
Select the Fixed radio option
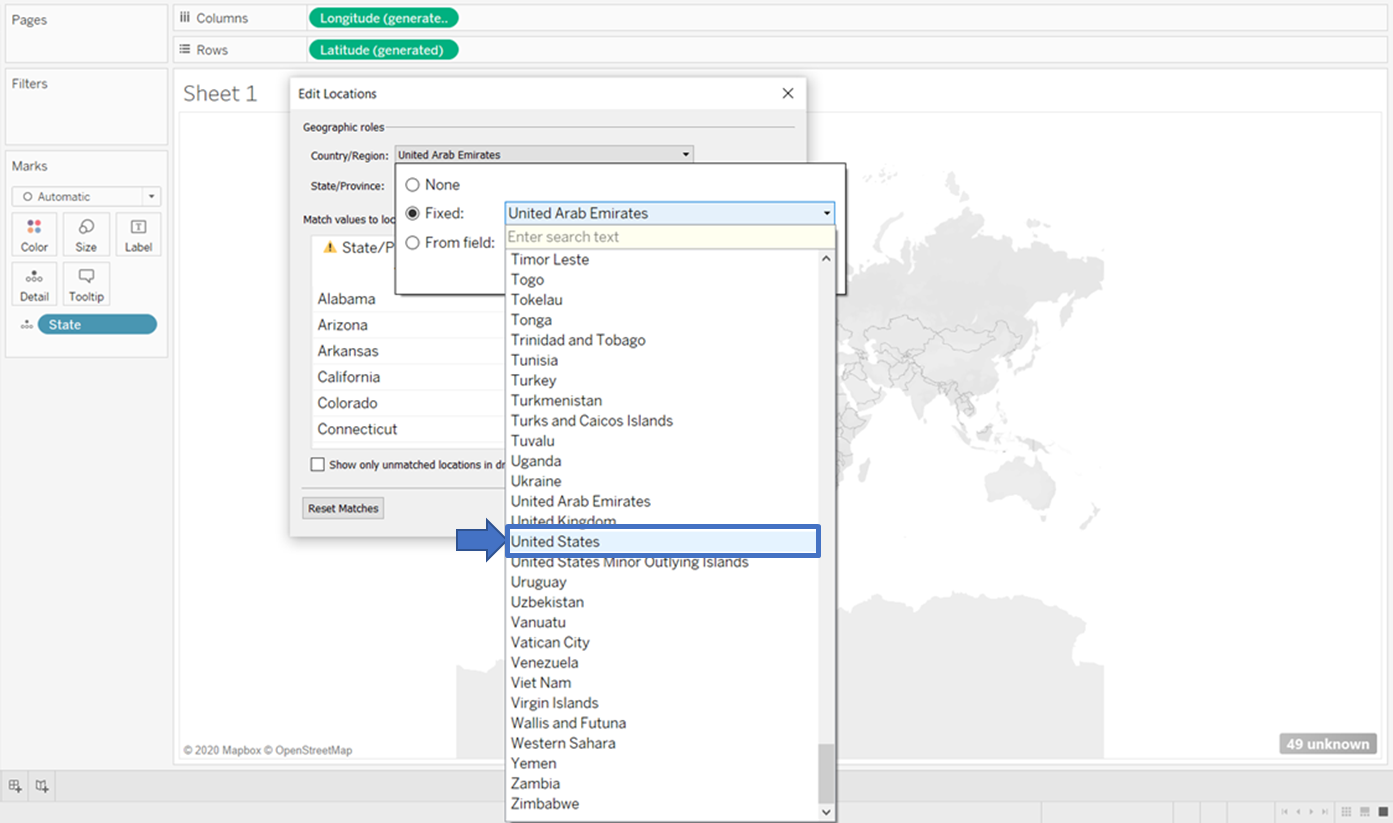coord(412,213)
